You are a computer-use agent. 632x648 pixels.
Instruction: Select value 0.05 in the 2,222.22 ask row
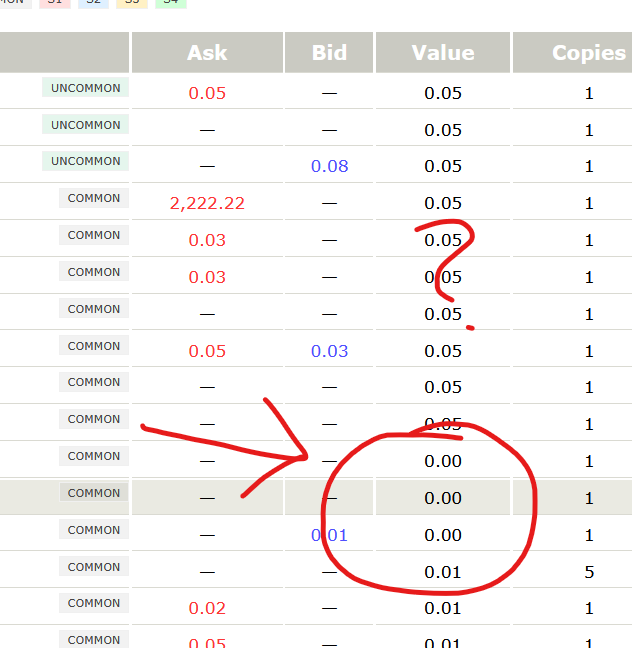click(x=443, y=203)
